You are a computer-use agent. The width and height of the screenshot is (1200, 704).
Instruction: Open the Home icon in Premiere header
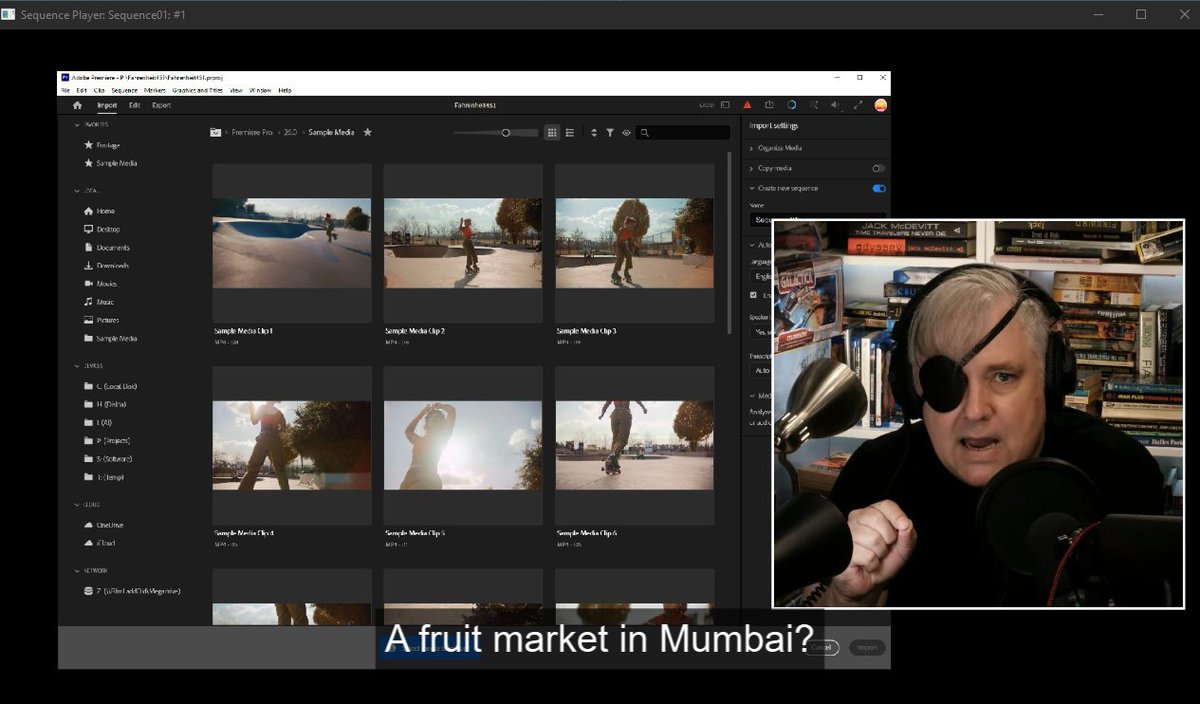tap(77, 105)
